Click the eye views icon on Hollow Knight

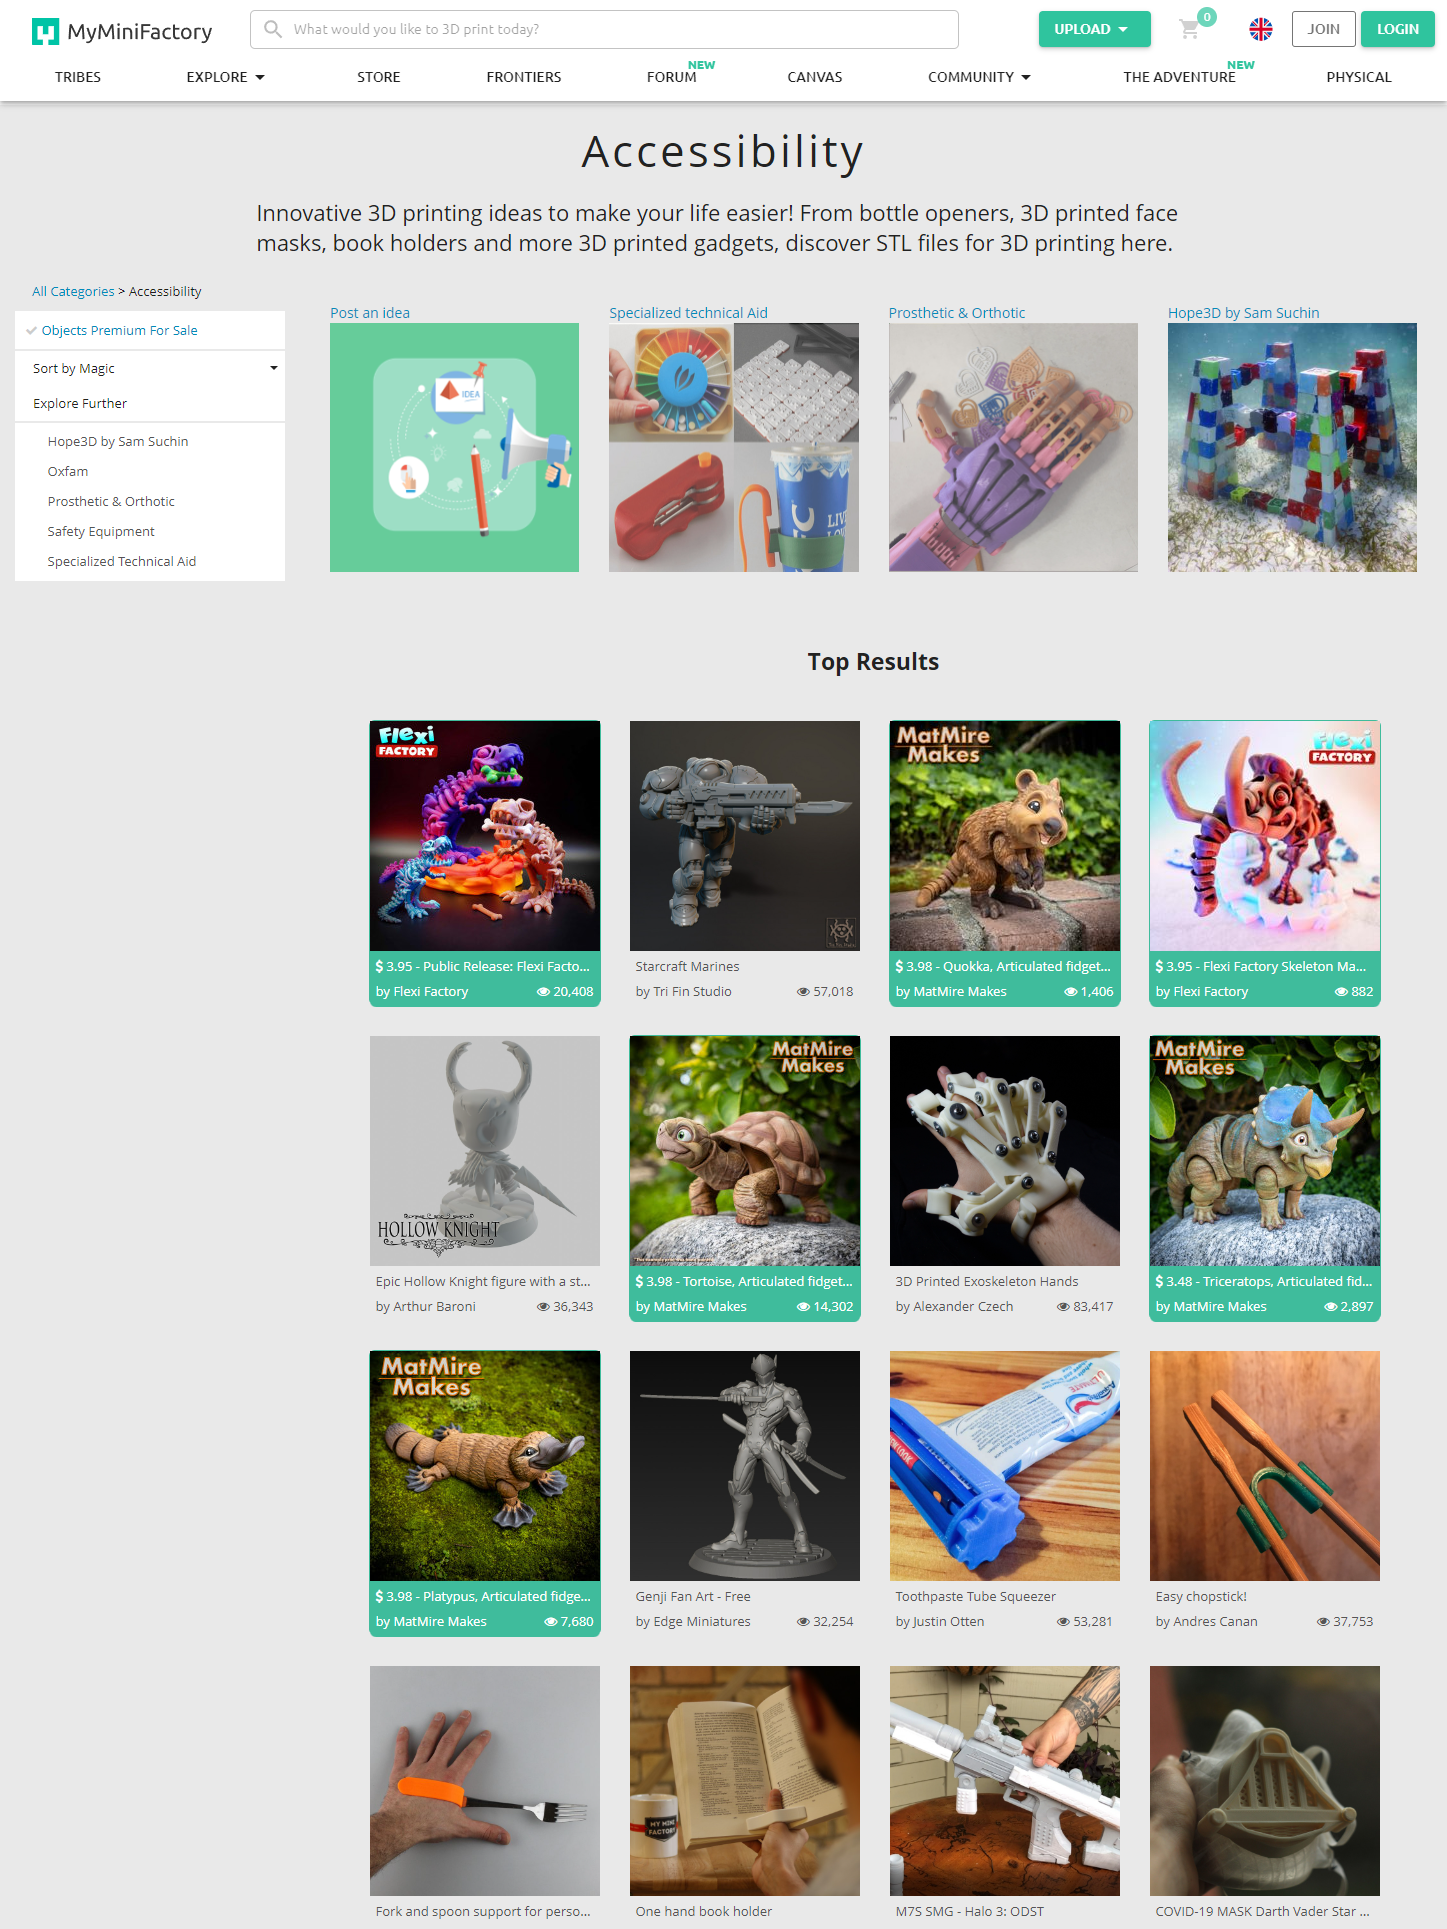543,1307
